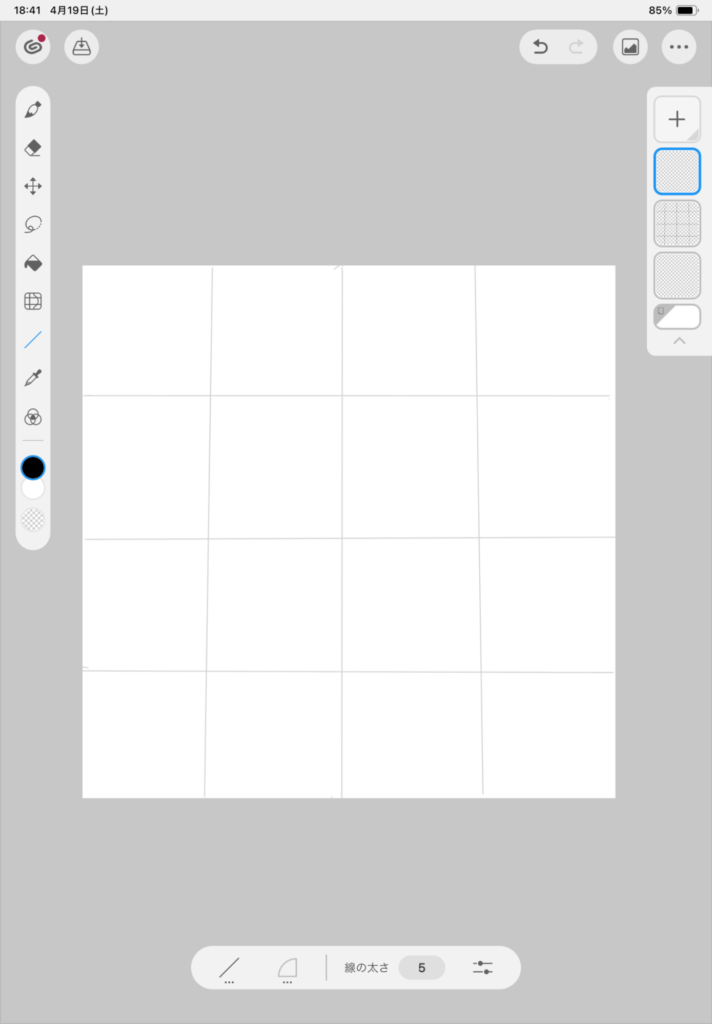Choose the white background color swatch

[33, 489]
